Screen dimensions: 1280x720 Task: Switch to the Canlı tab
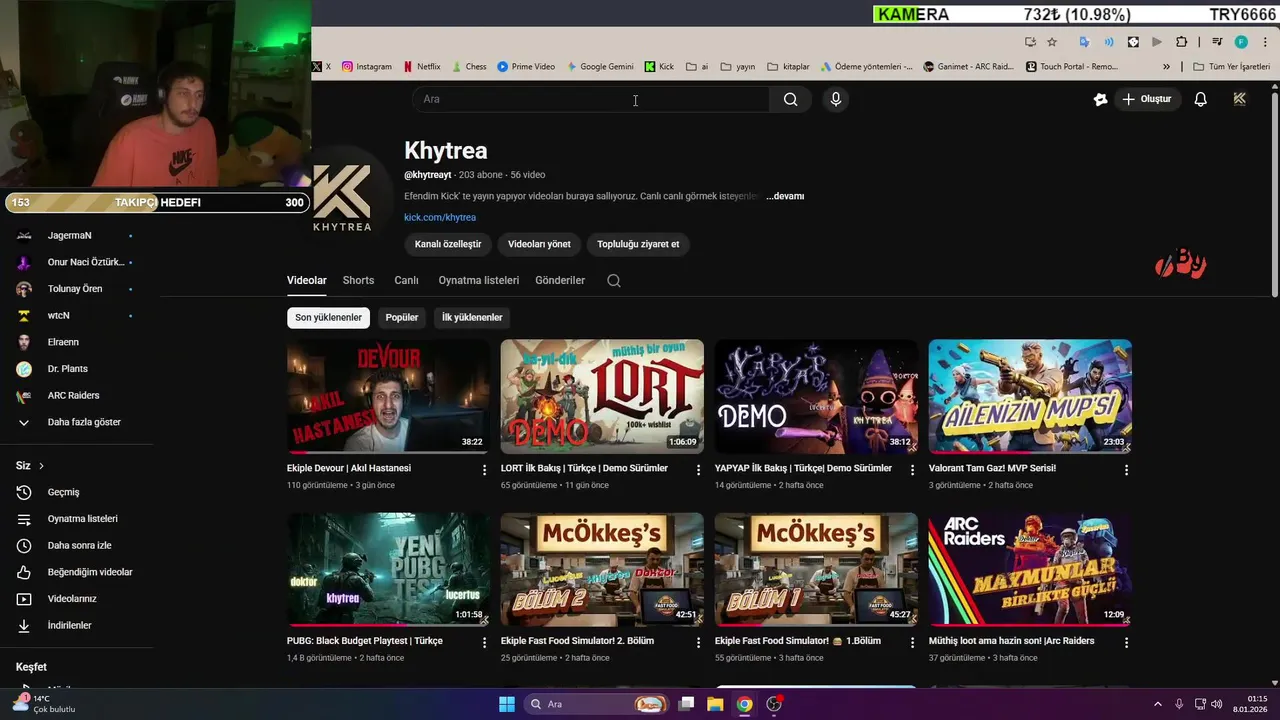point(406,280)
